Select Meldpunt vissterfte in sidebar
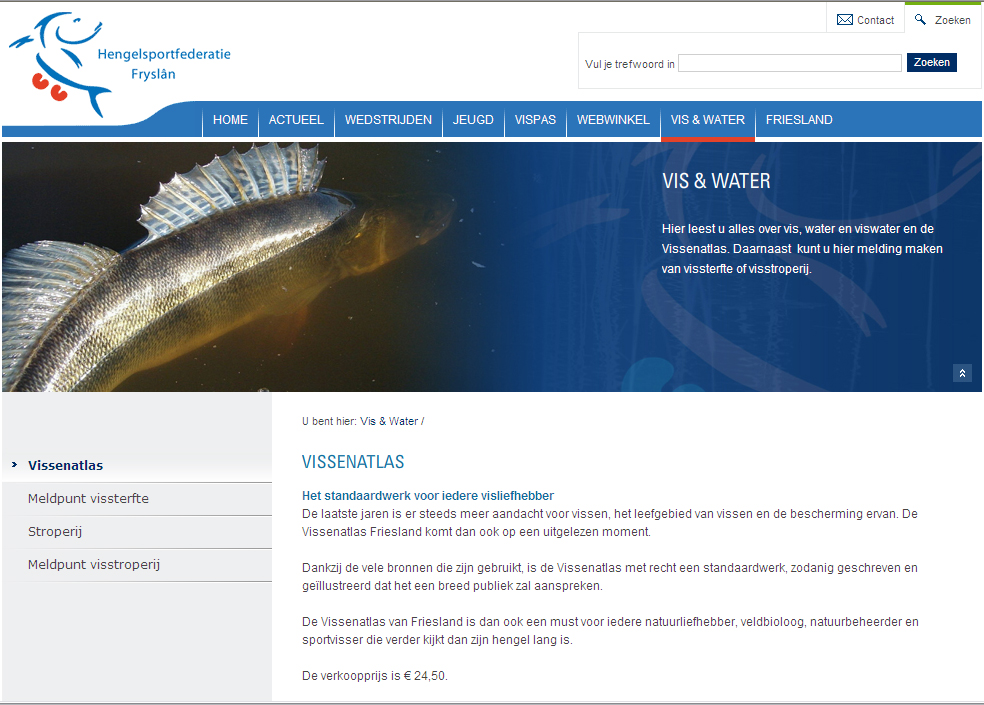 pos(88,498)
